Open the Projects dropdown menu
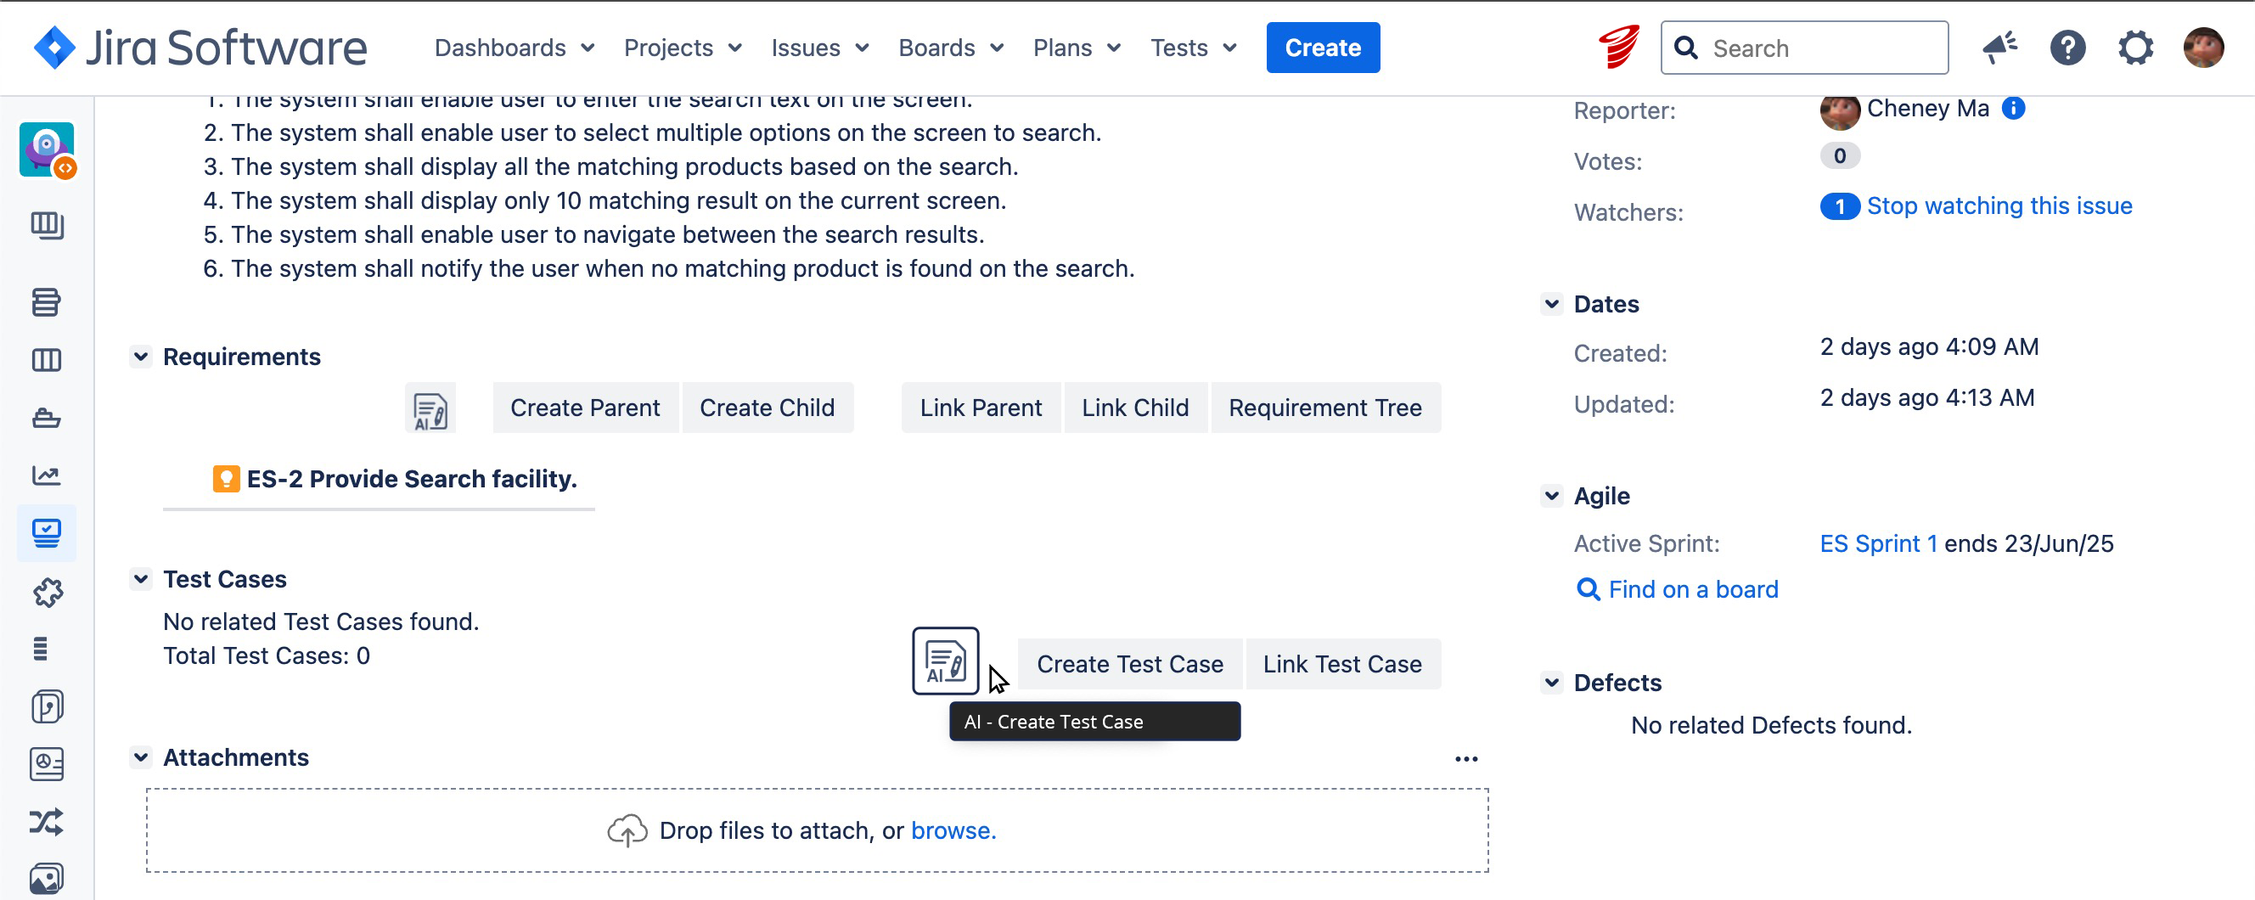 pos(683,47)
